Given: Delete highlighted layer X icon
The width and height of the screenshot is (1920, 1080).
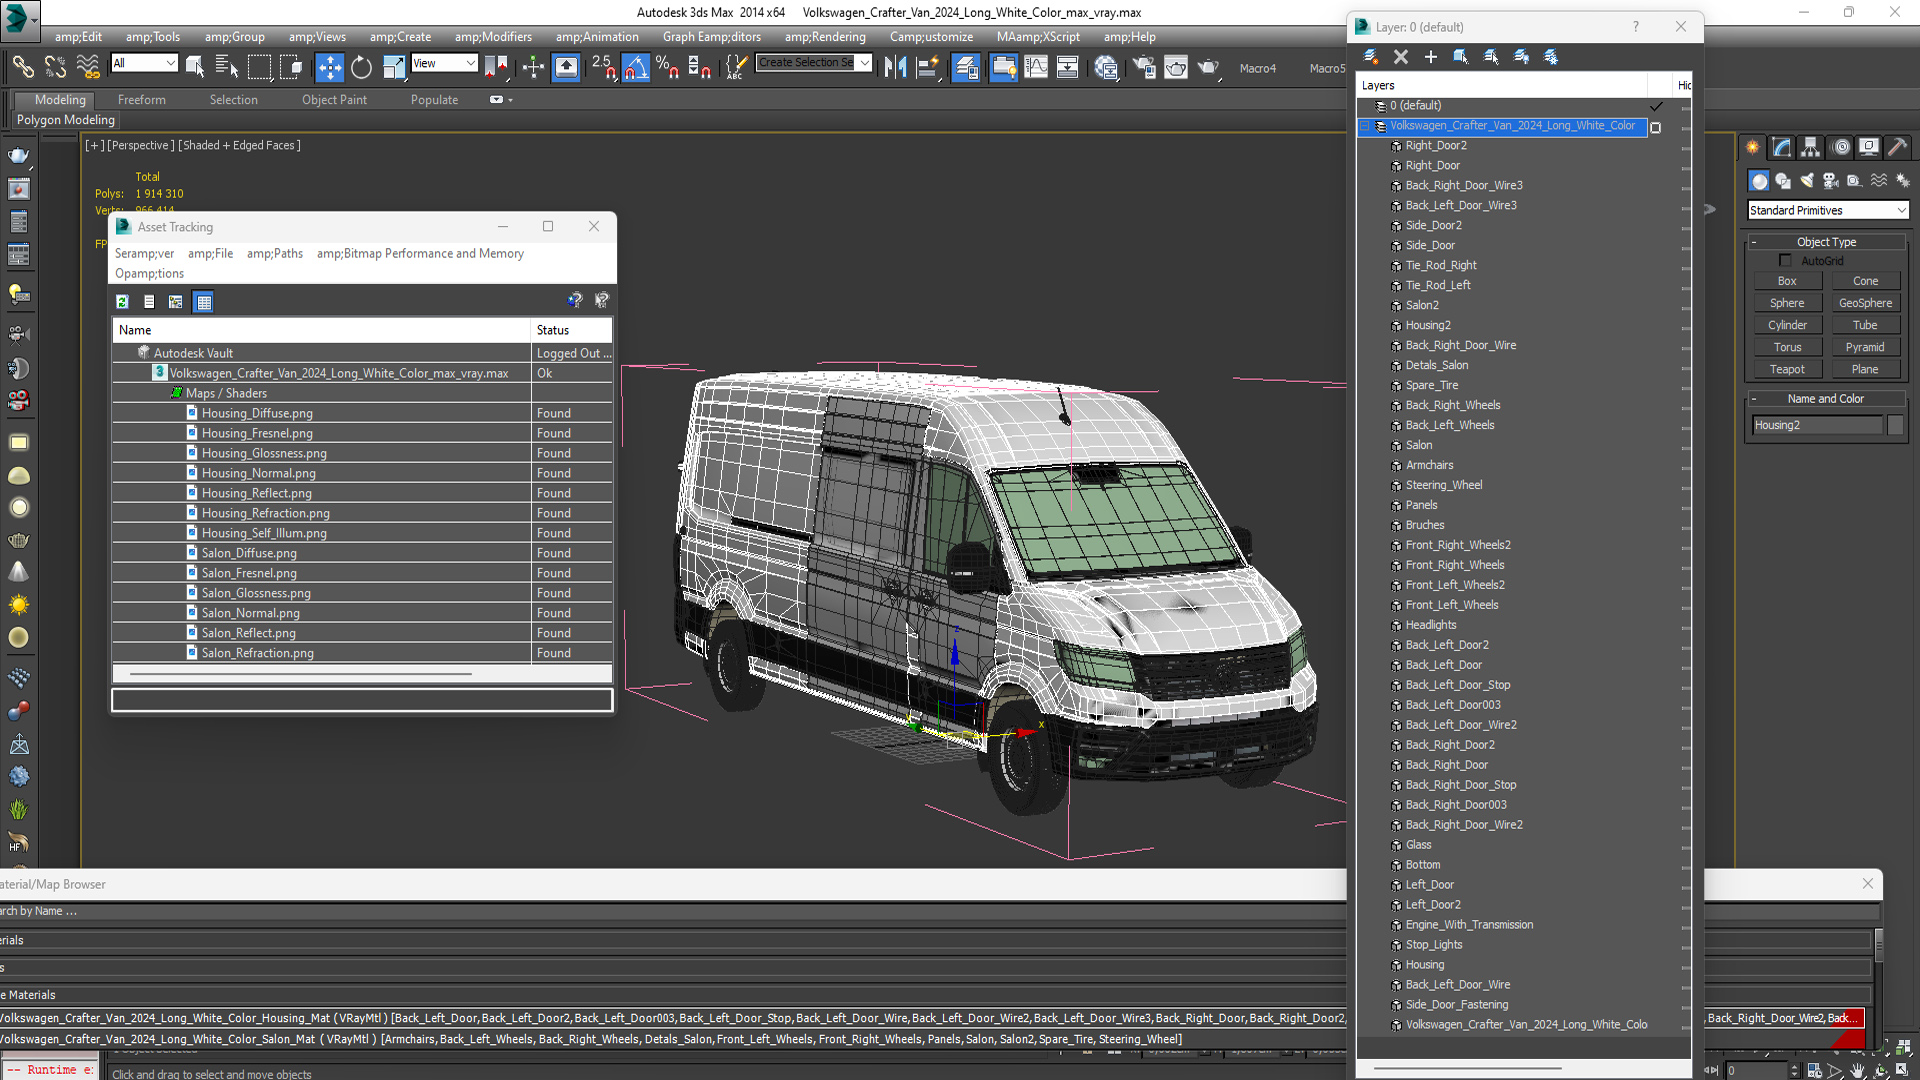Looking at the screenshot, I should [x=1401, y=57].
